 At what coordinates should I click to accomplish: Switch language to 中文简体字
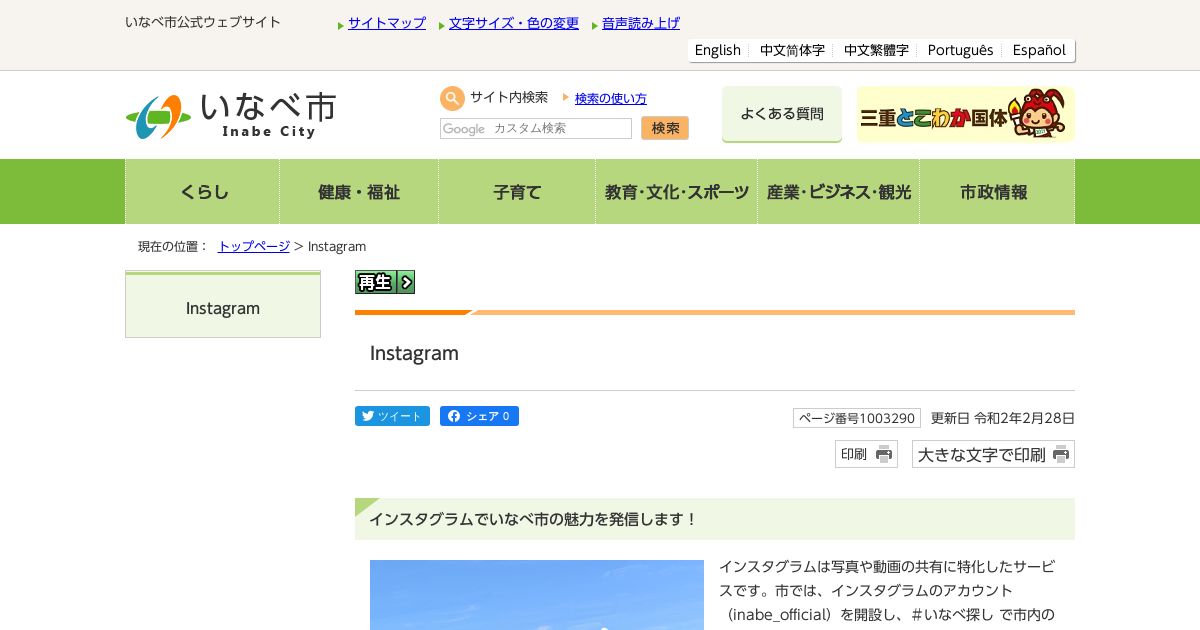point(792,50)
